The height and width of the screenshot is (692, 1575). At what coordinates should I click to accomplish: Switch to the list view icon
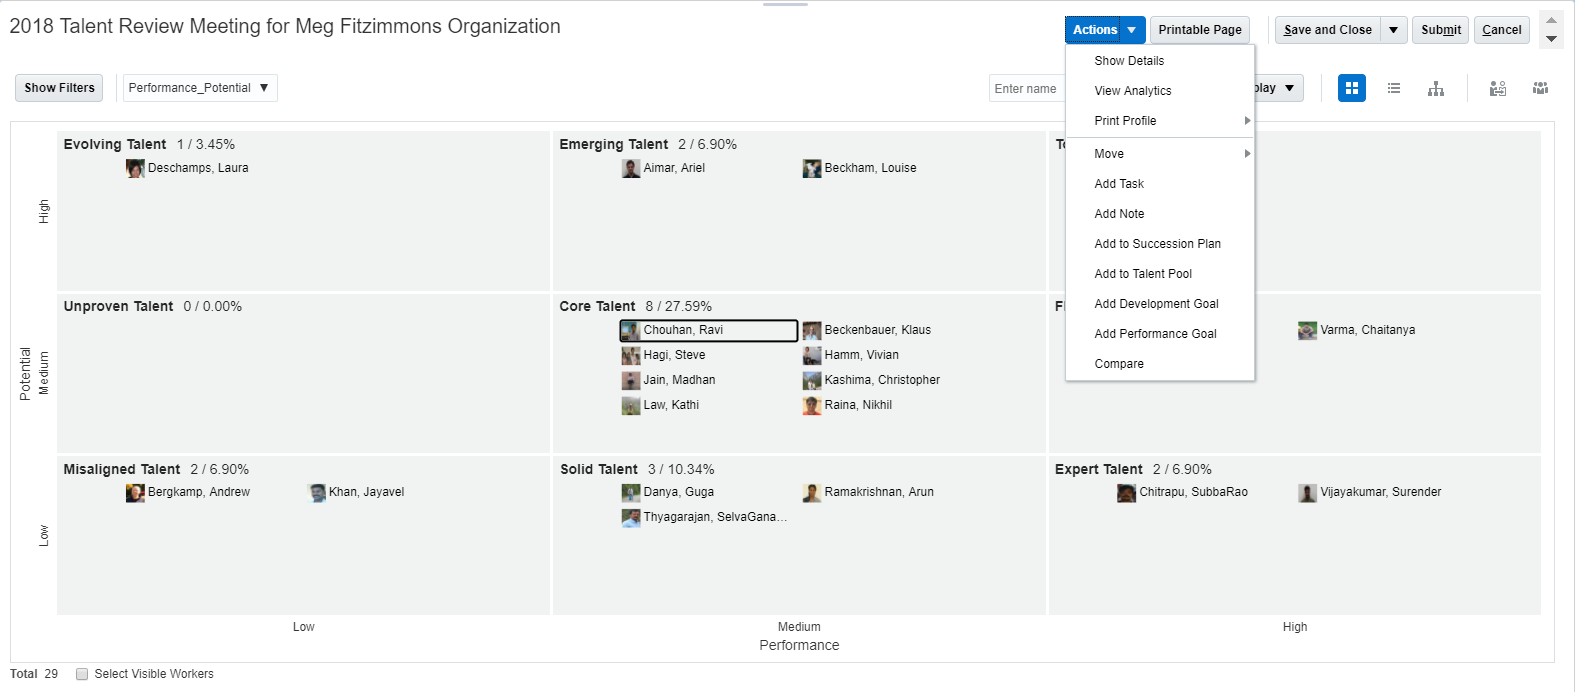click(1394, 88)
